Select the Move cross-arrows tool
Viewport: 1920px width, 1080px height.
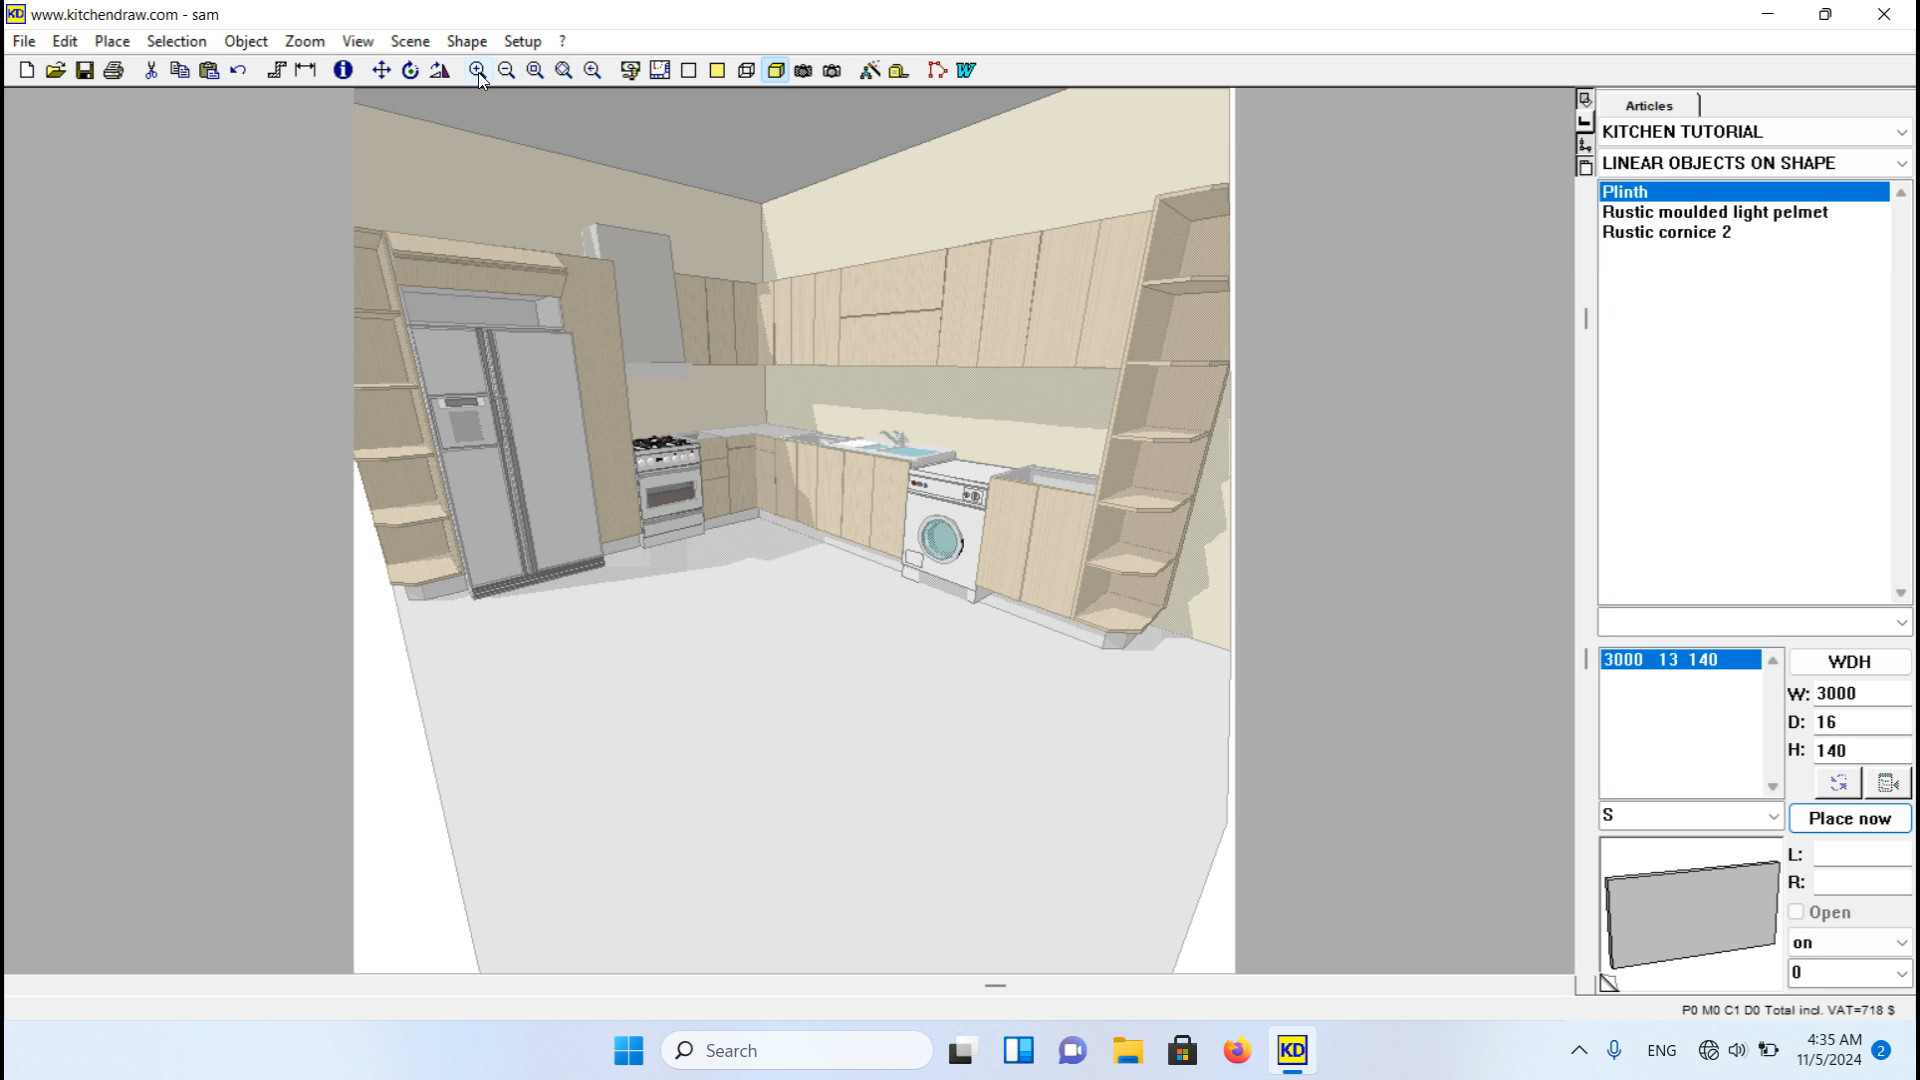point(381,70)
